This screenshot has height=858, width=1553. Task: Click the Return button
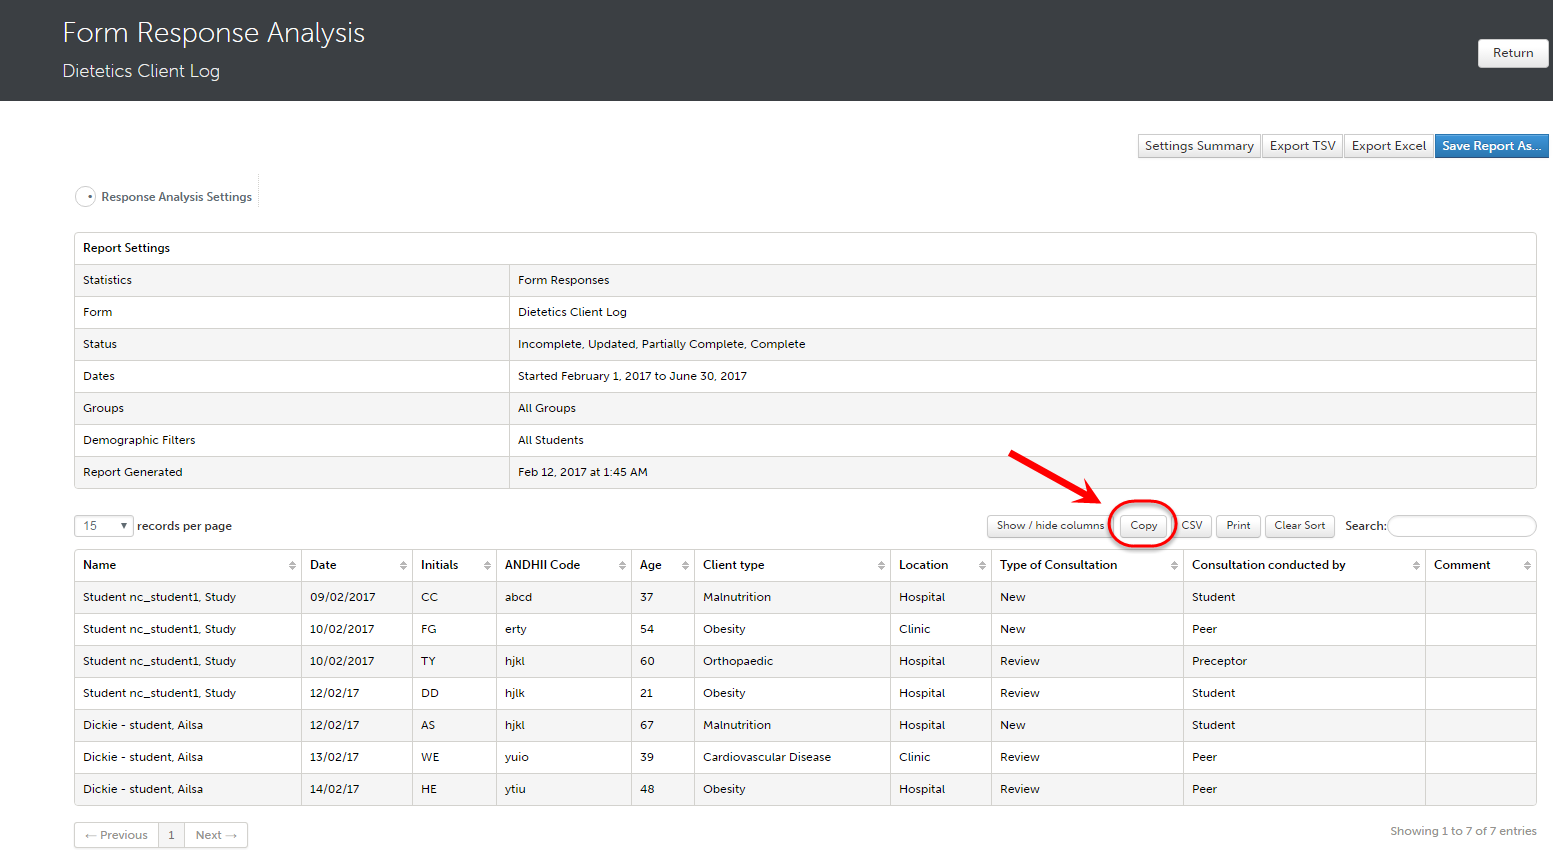tap(1513, 53)
